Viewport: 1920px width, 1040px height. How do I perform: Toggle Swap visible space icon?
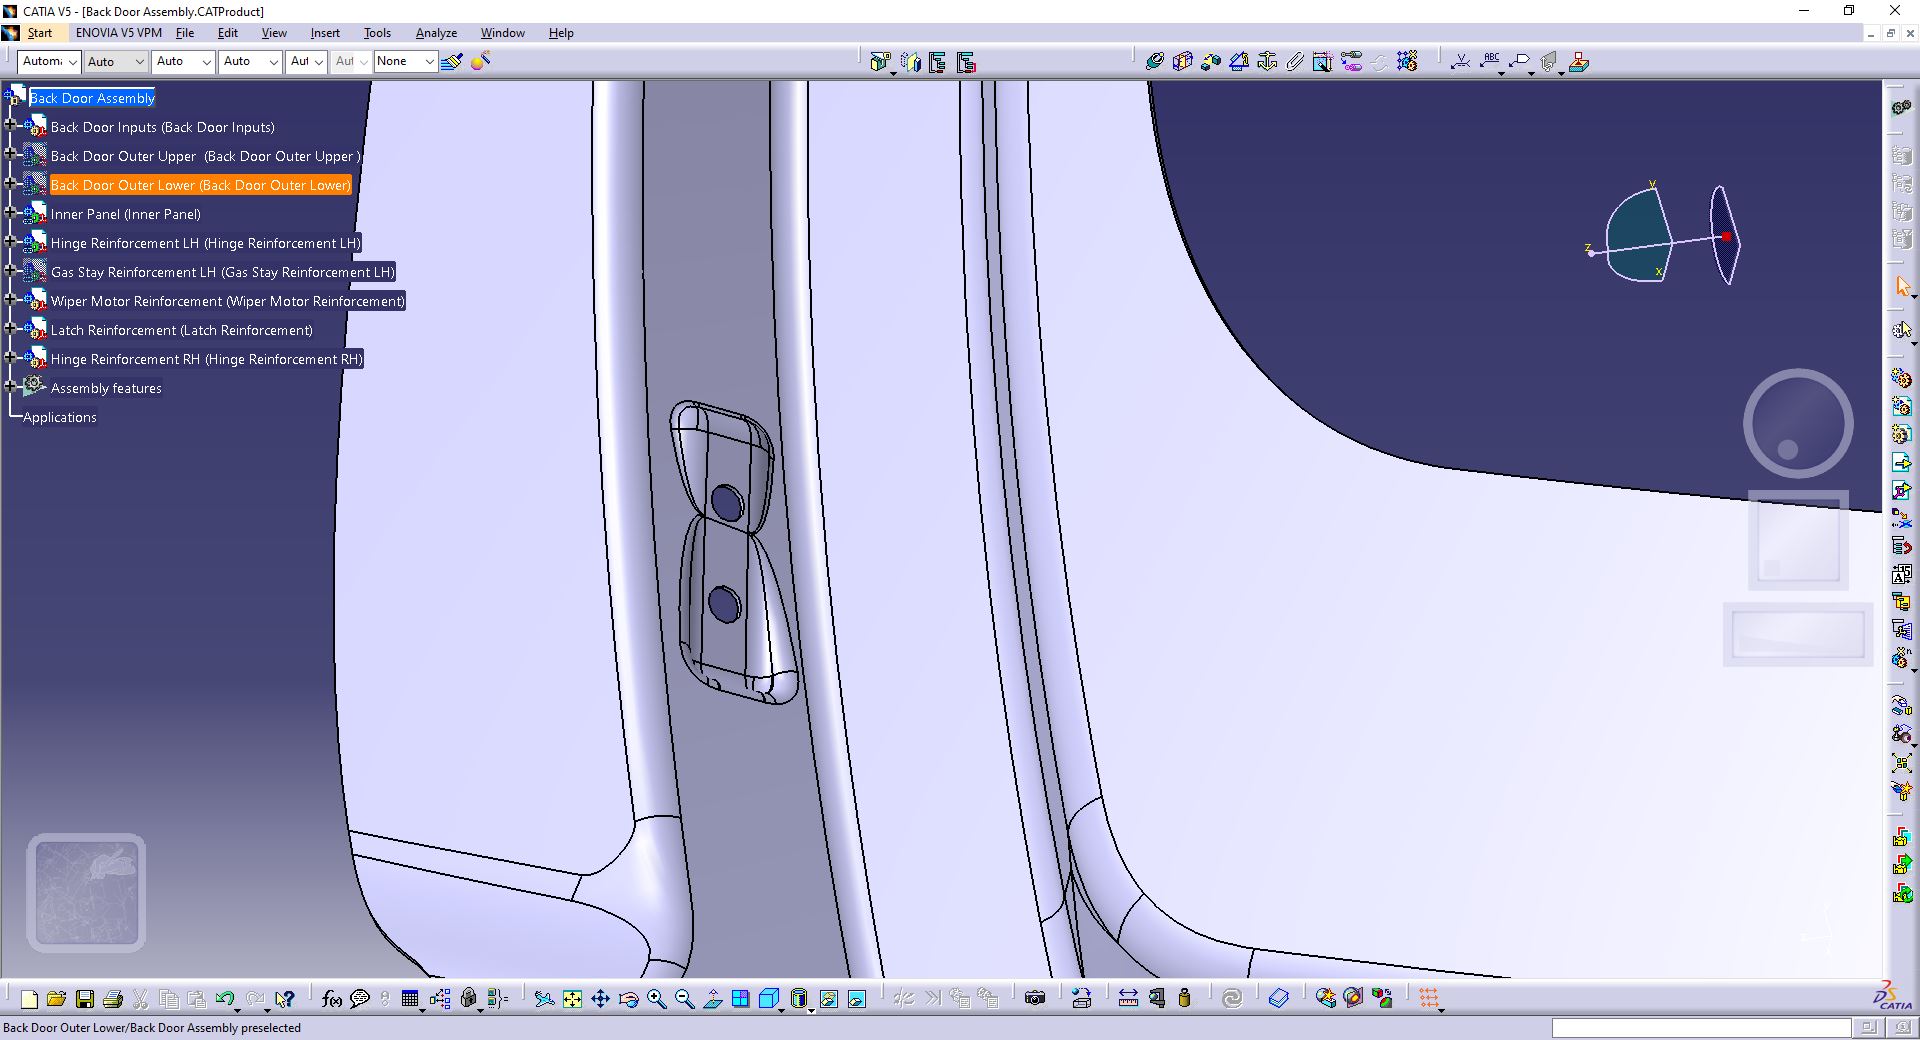(x=857, y=999)
